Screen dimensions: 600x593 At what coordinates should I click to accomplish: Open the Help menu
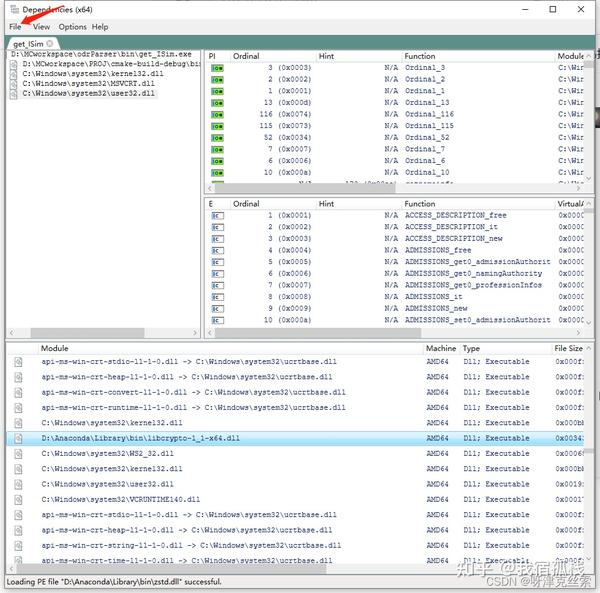(100, 27)
